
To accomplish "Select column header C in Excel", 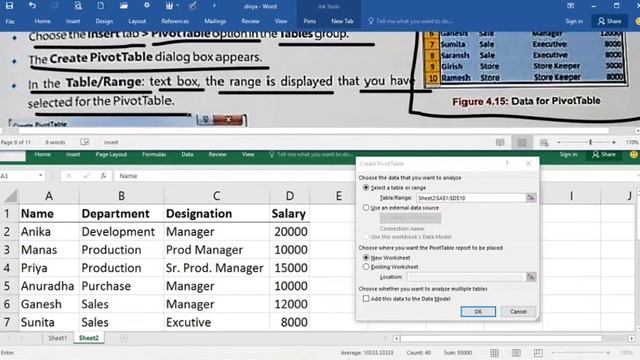I will tap(216, 196).
